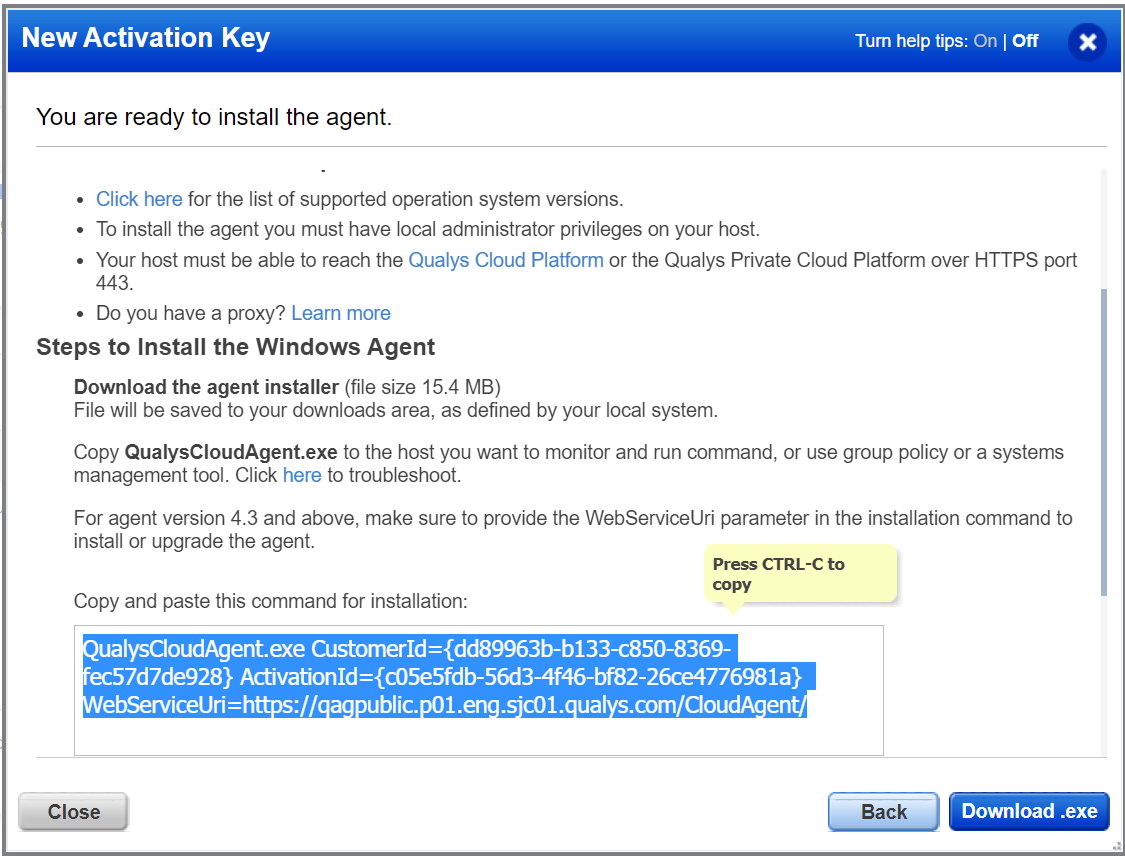
Task: Open the Qualys Cloud Platform link
Action: [x=506, y=259]
